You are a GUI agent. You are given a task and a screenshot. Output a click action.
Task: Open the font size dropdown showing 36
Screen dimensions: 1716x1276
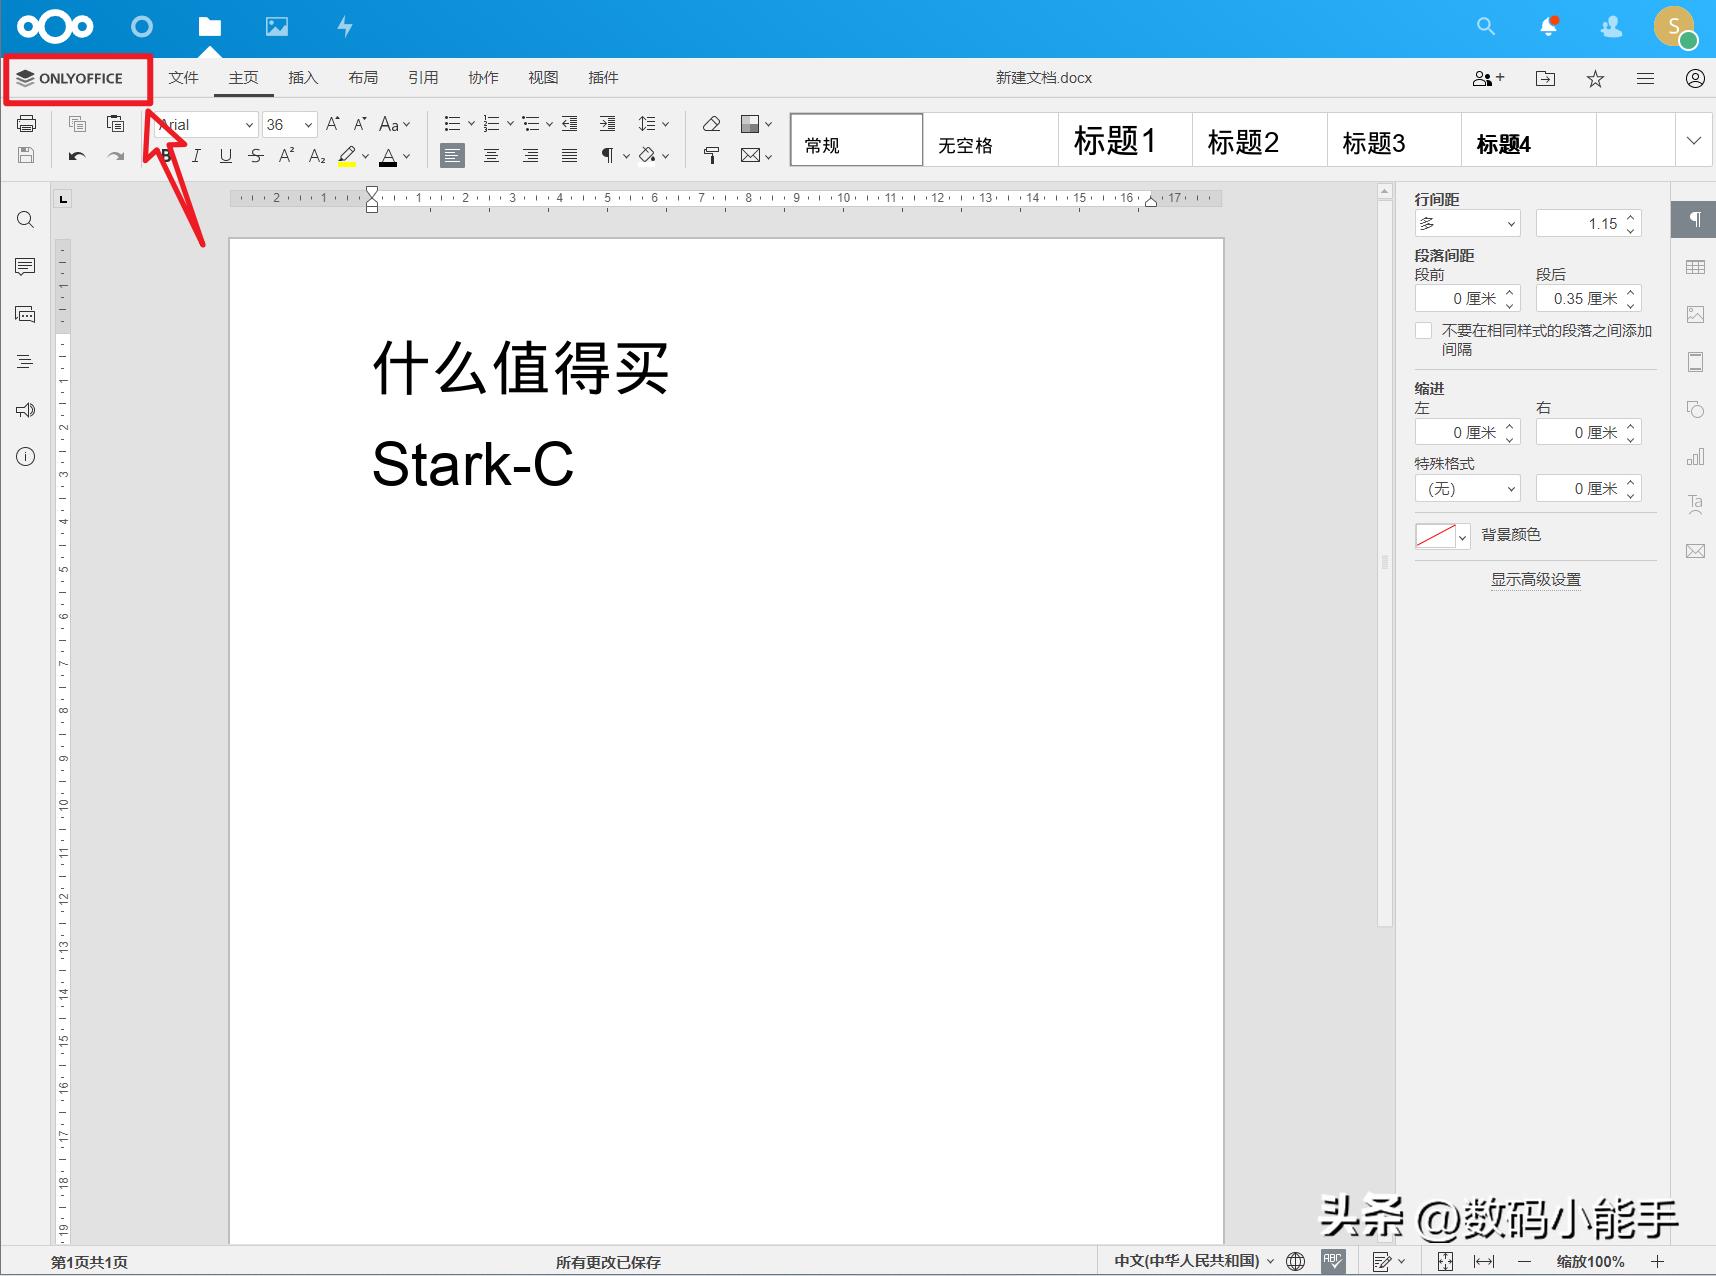308,125
